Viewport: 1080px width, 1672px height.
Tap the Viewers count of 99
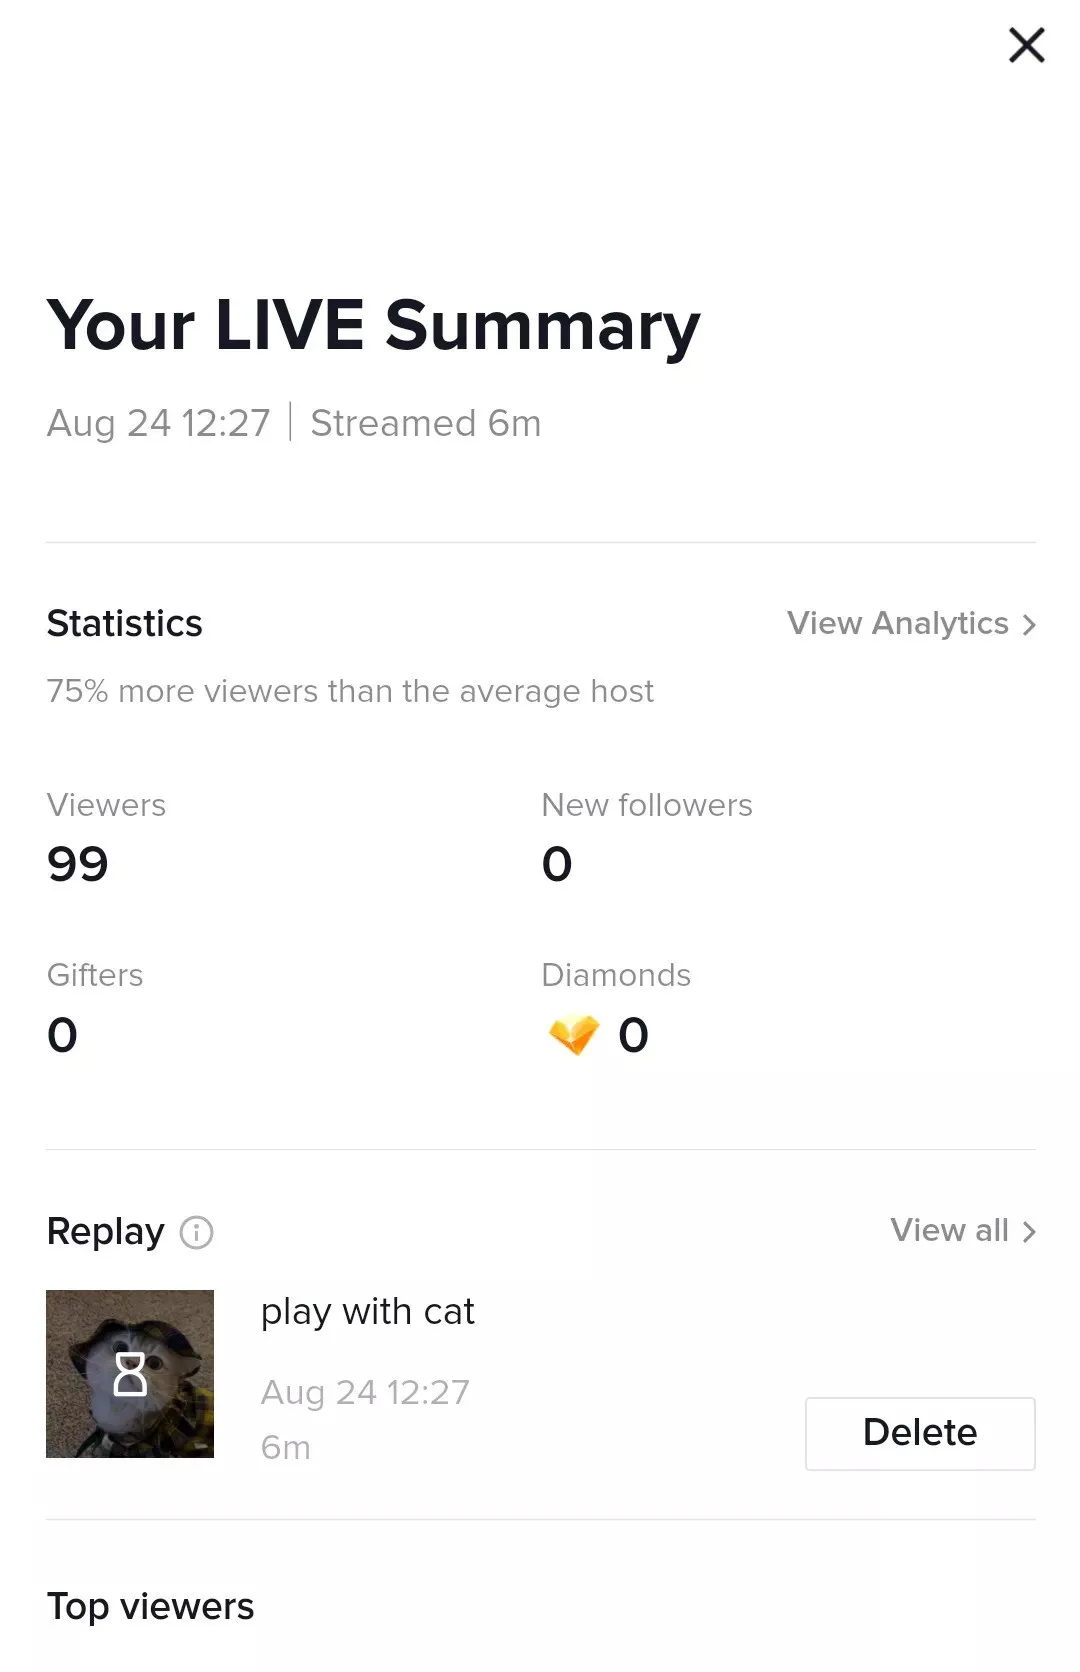77,864
